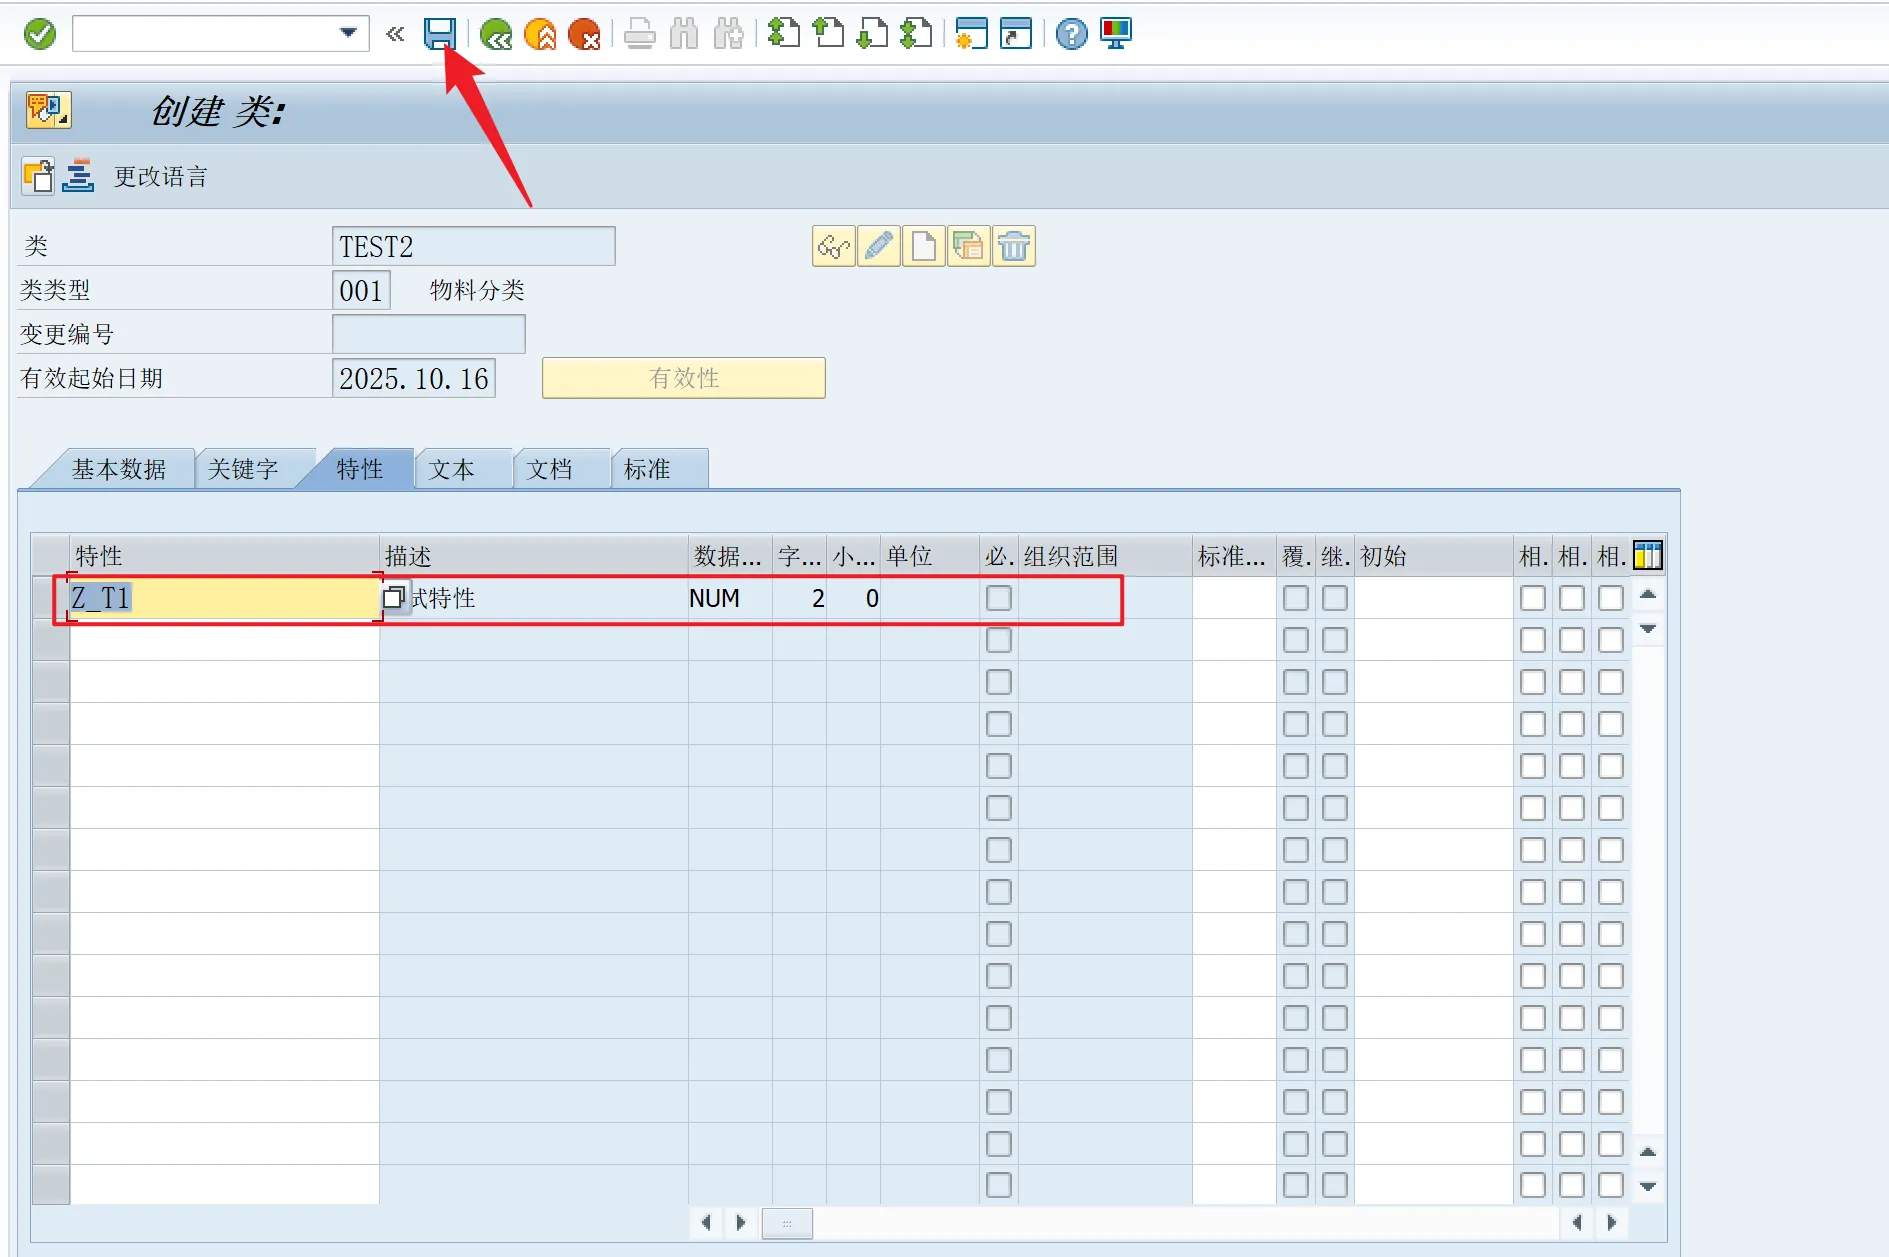Click the pencil Change icon

click(x=878, y=246)
